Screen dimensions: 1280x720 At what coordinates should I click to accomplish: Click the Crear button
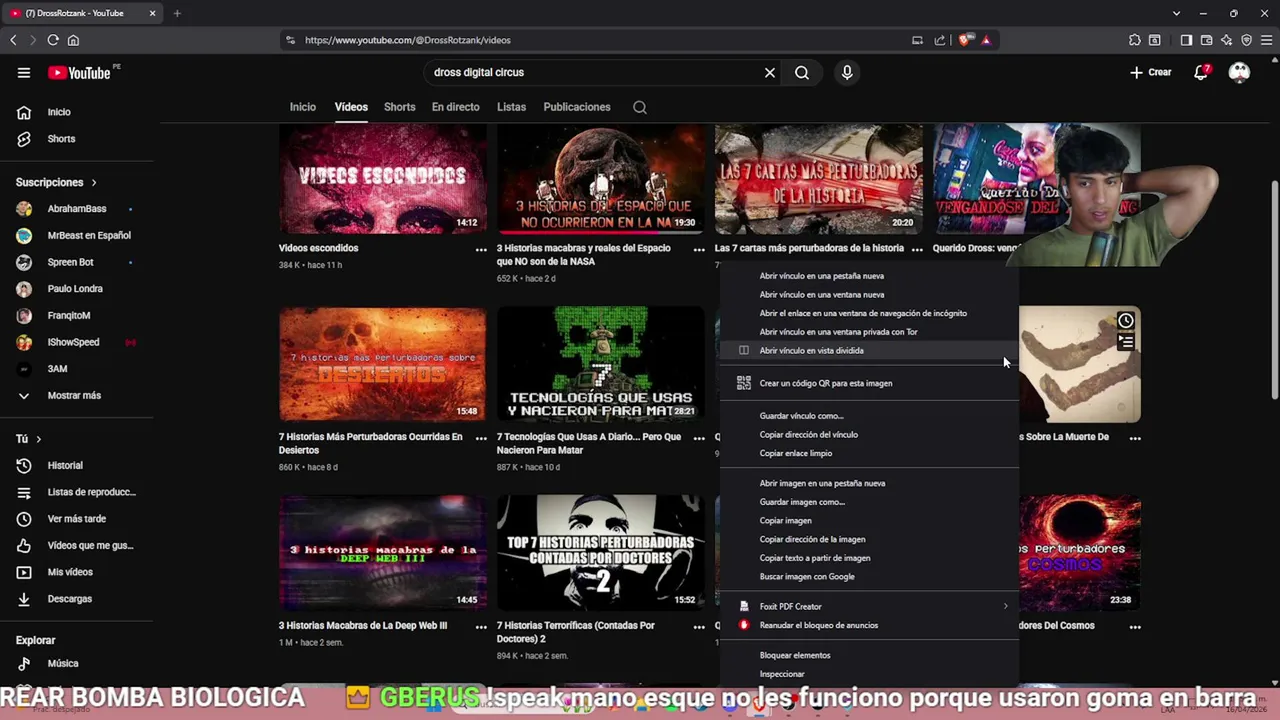(1151, 72)
